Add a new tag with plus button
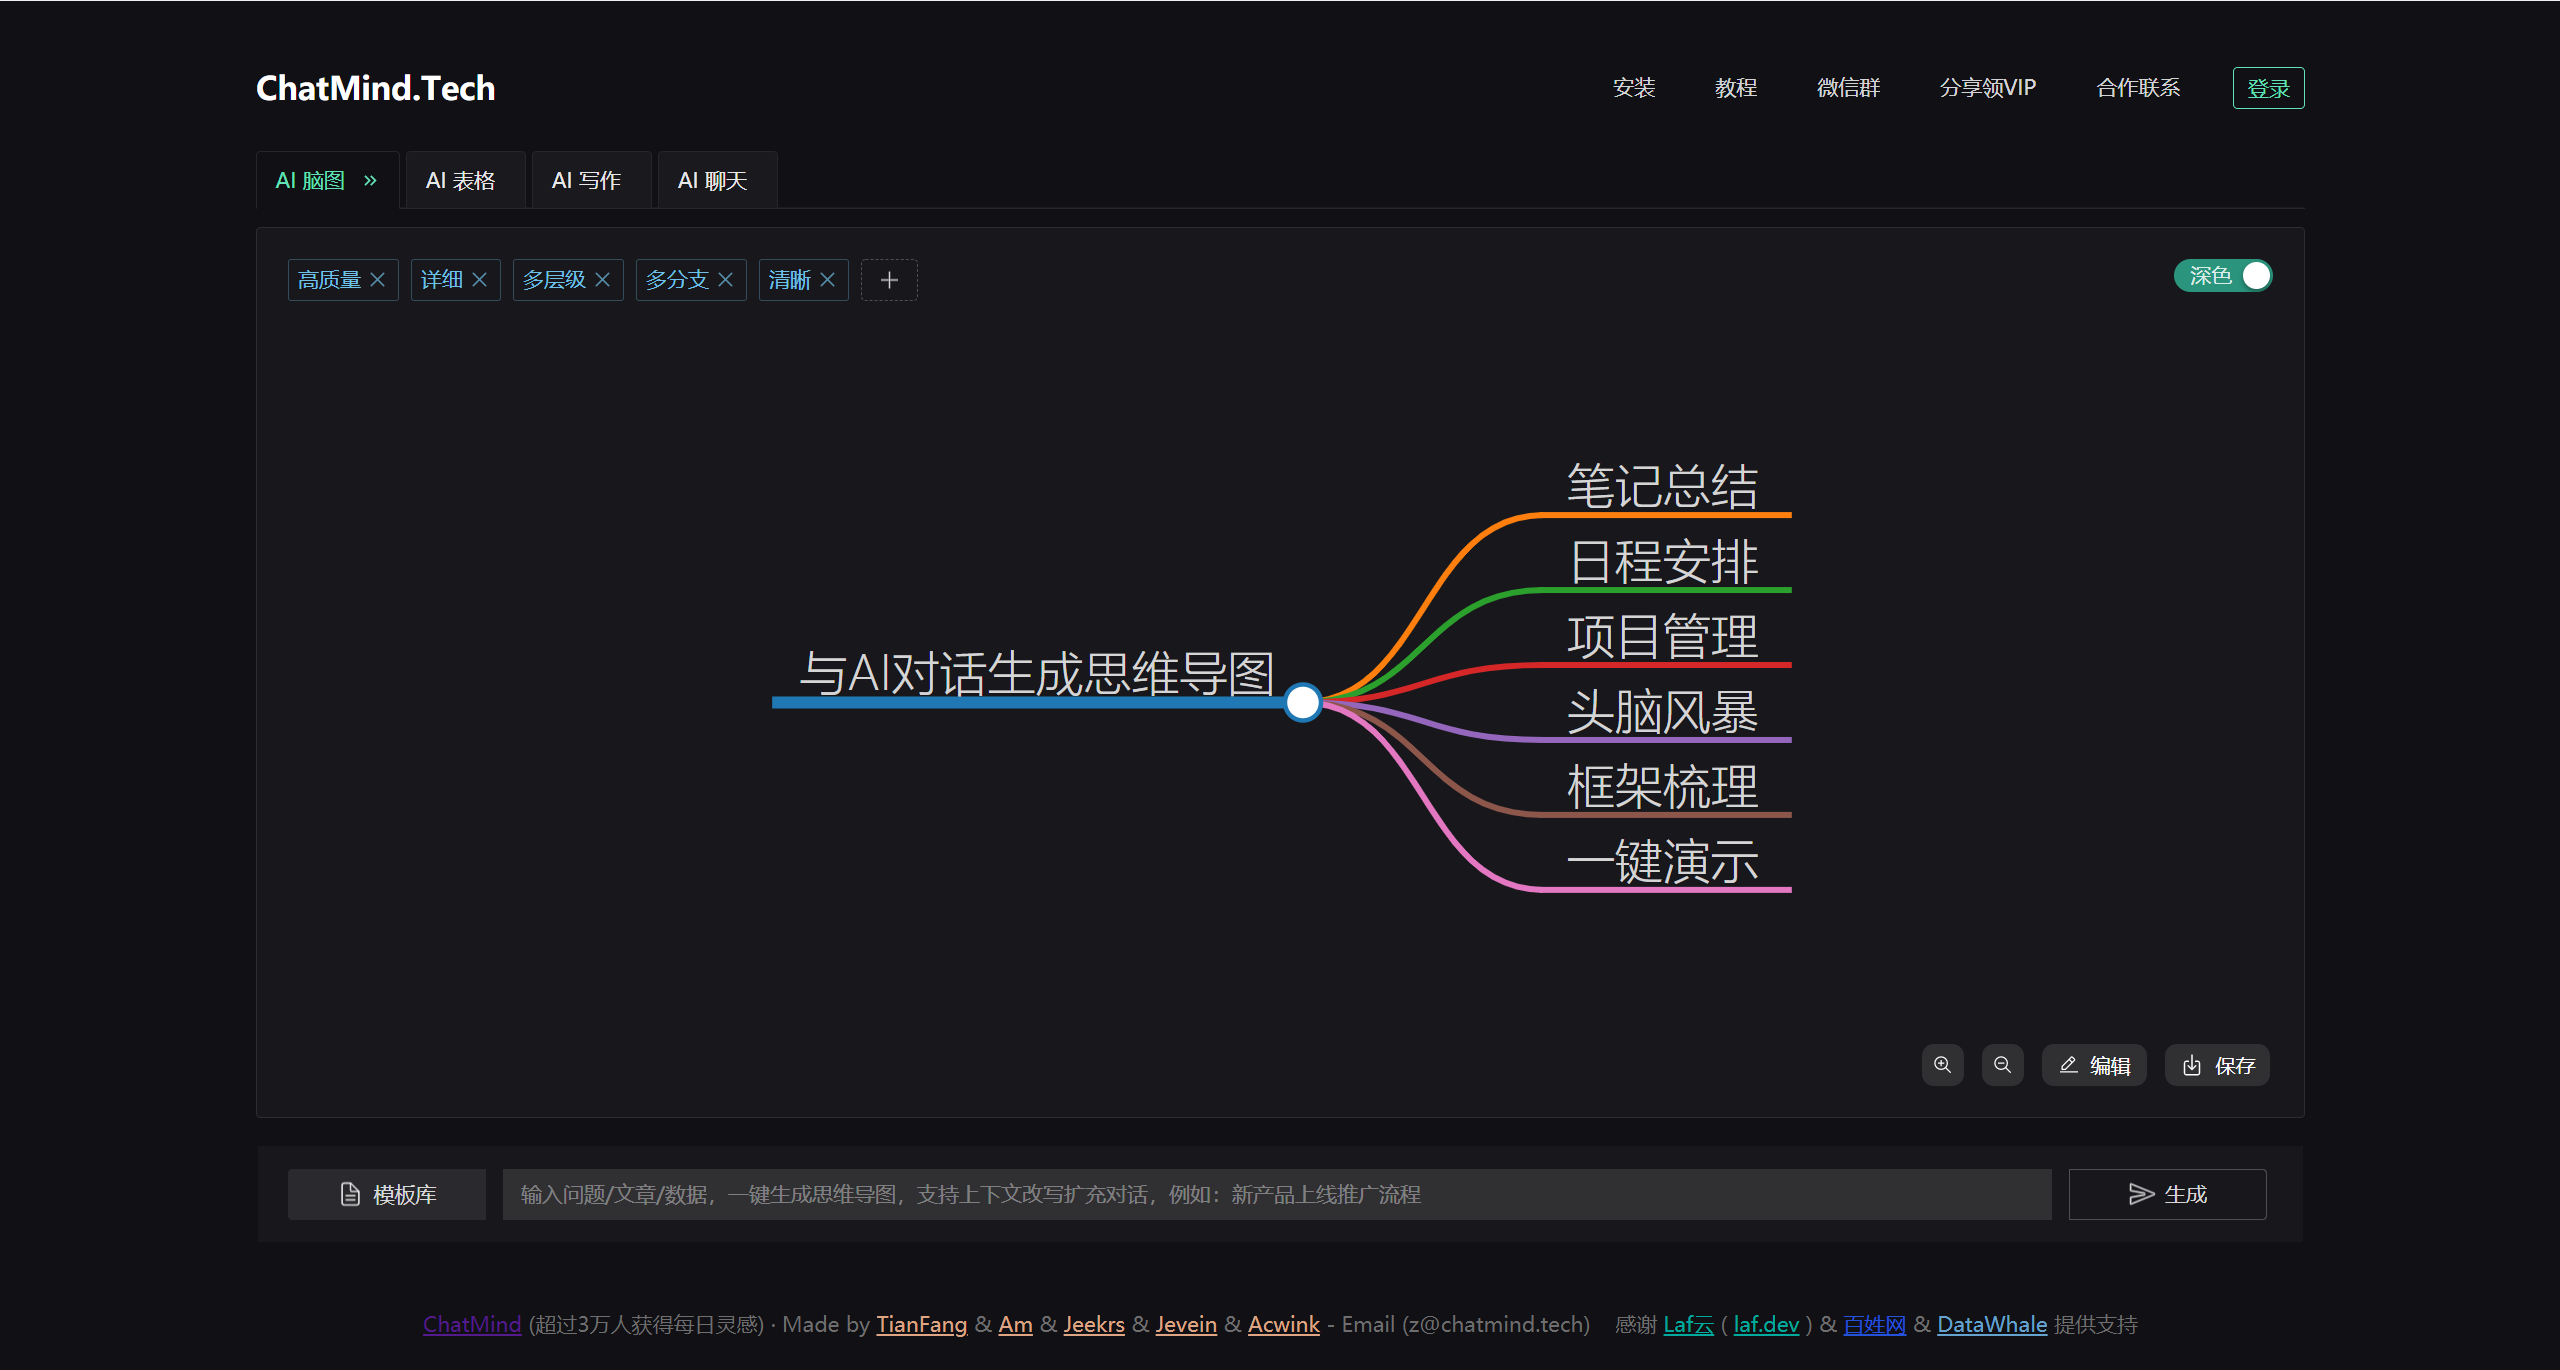This screenshot has height=1370, width=2560. click(x=889, y=280)
